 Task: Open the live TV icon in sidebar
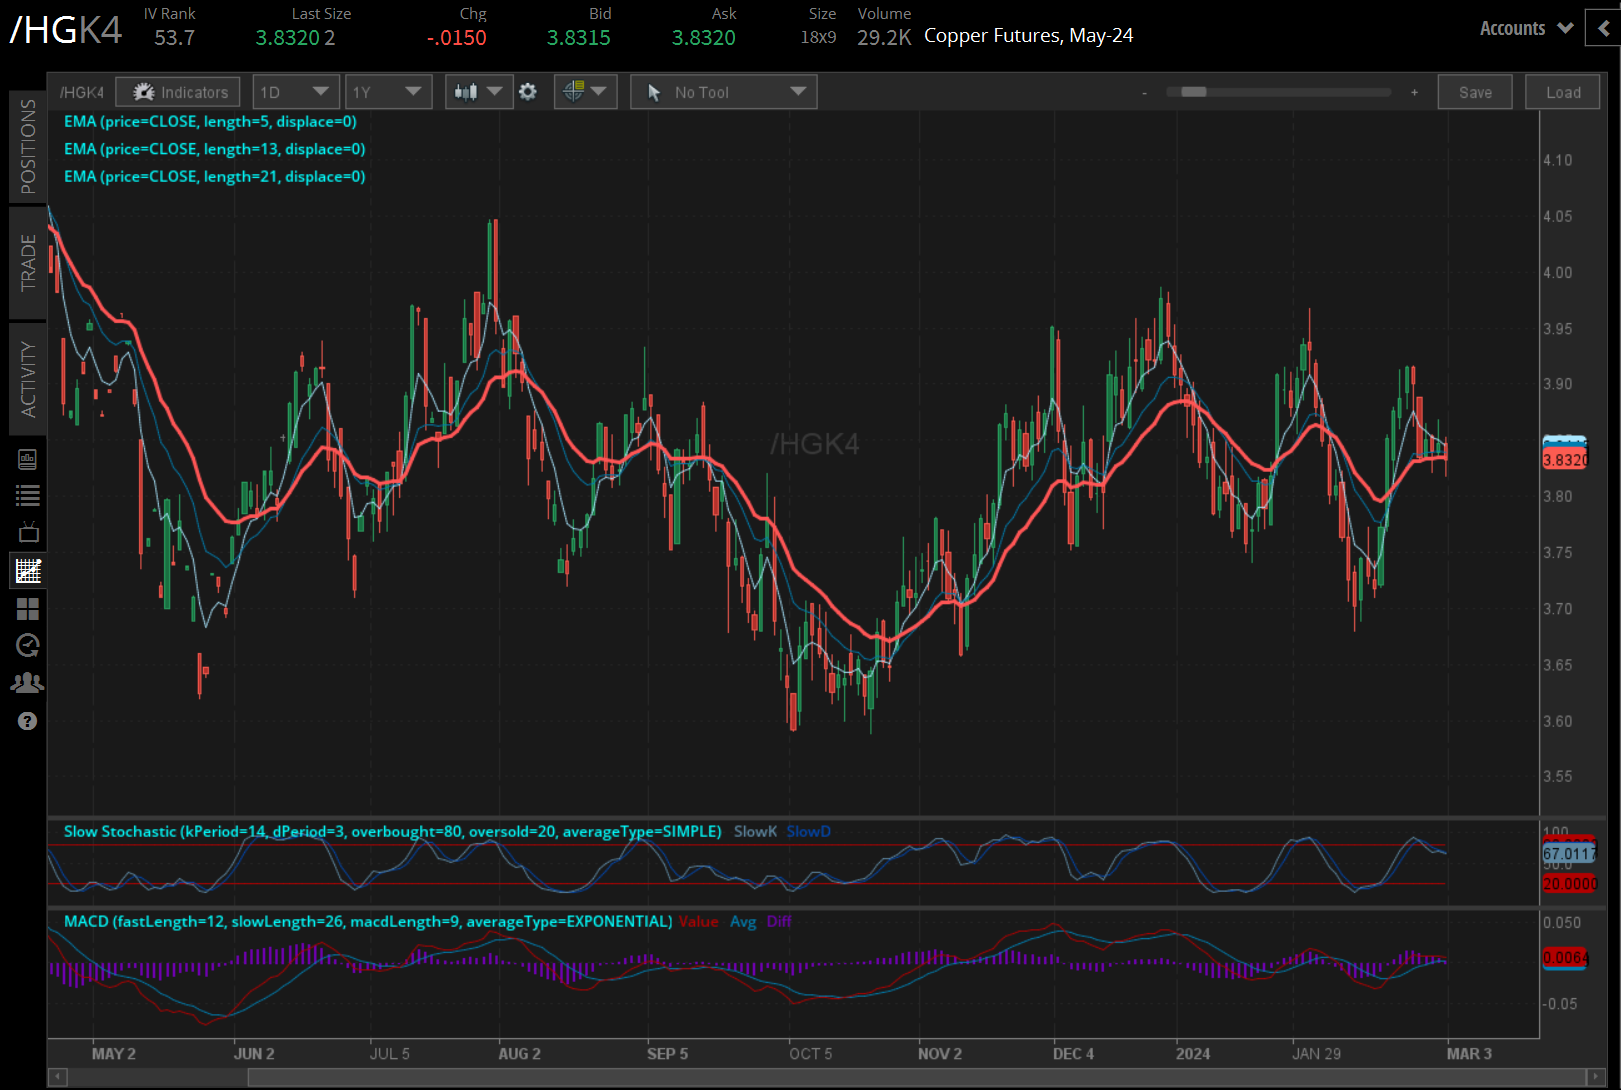28,532
